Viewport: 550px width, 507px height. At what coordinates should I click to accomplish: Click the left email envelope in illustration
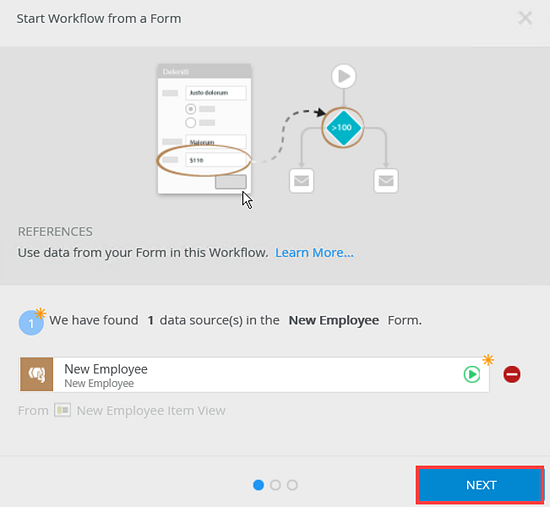pyautogui.click(x=302, y=181)
